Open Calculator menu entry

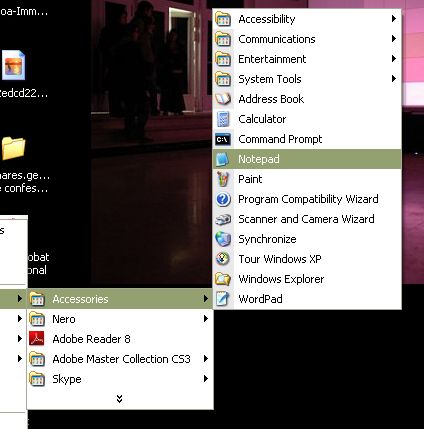307,119
